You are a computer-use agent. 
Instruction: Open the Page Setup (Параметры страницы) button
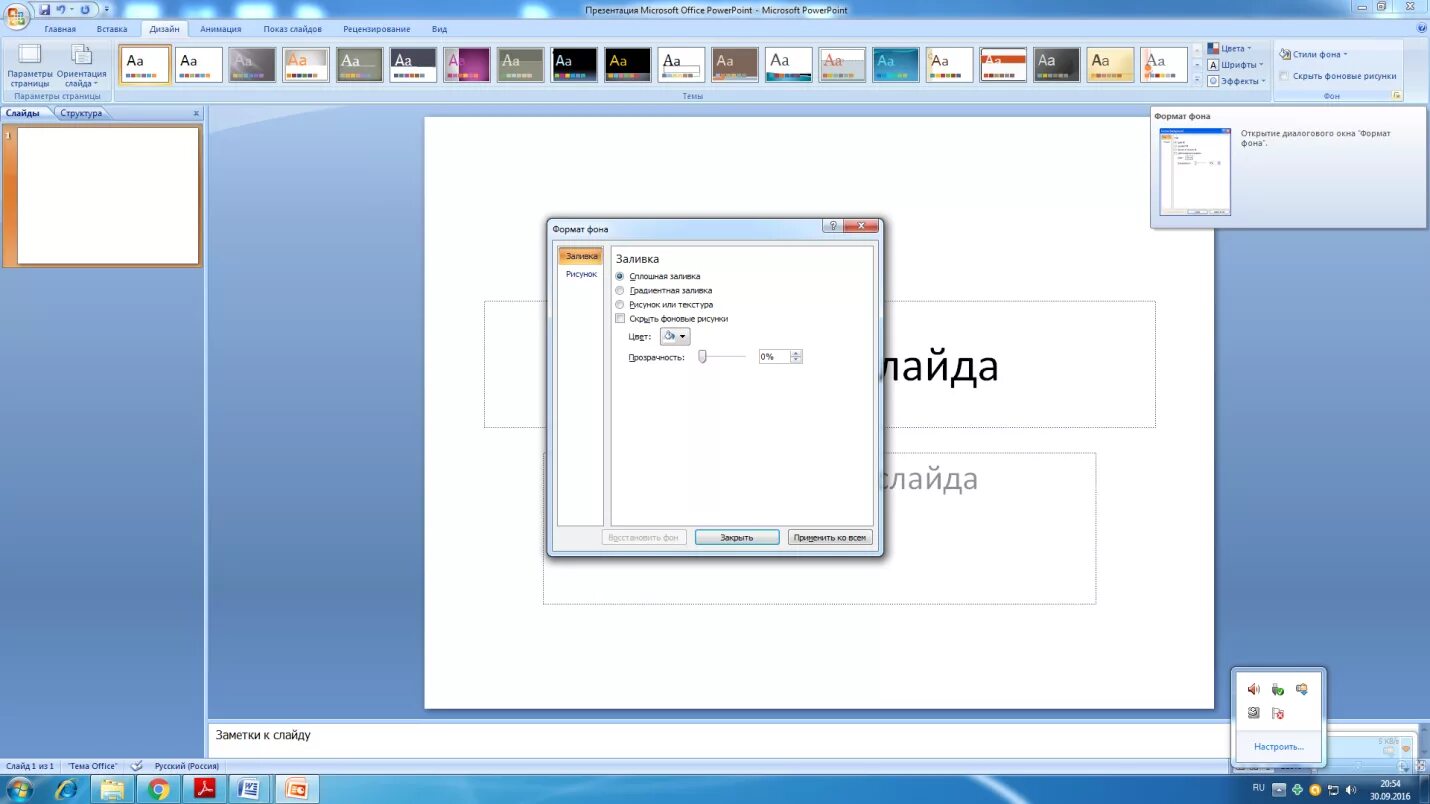[30, 66]
